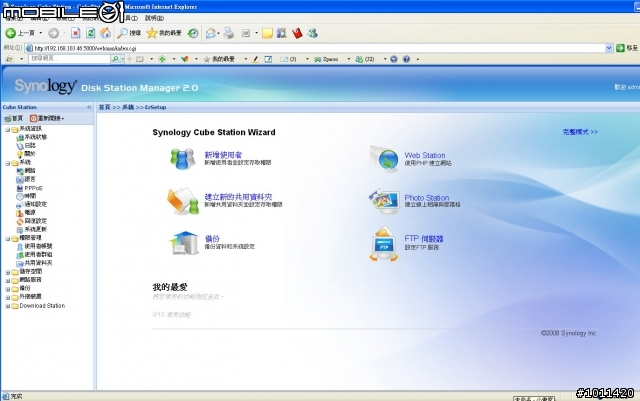Expand the 外接裝置 tree folder
The image size is (640, 401).
(8, 297)
